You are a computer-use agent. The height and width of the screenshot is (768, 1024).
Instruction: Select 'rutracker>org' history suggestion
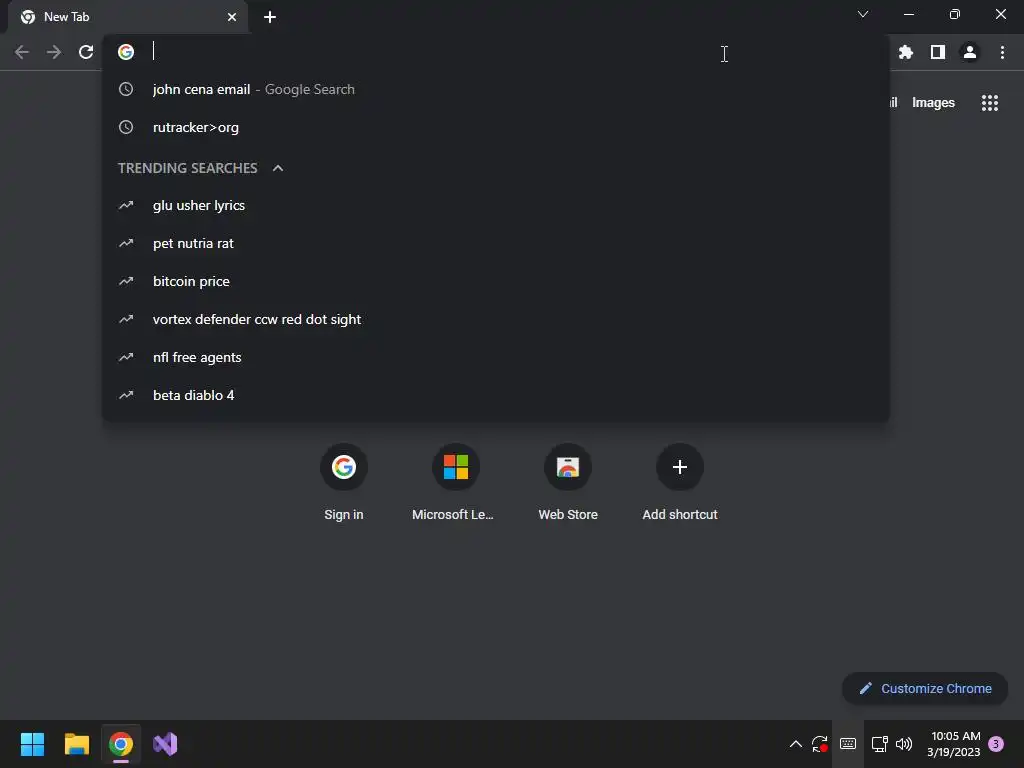[x=496, y=127]
